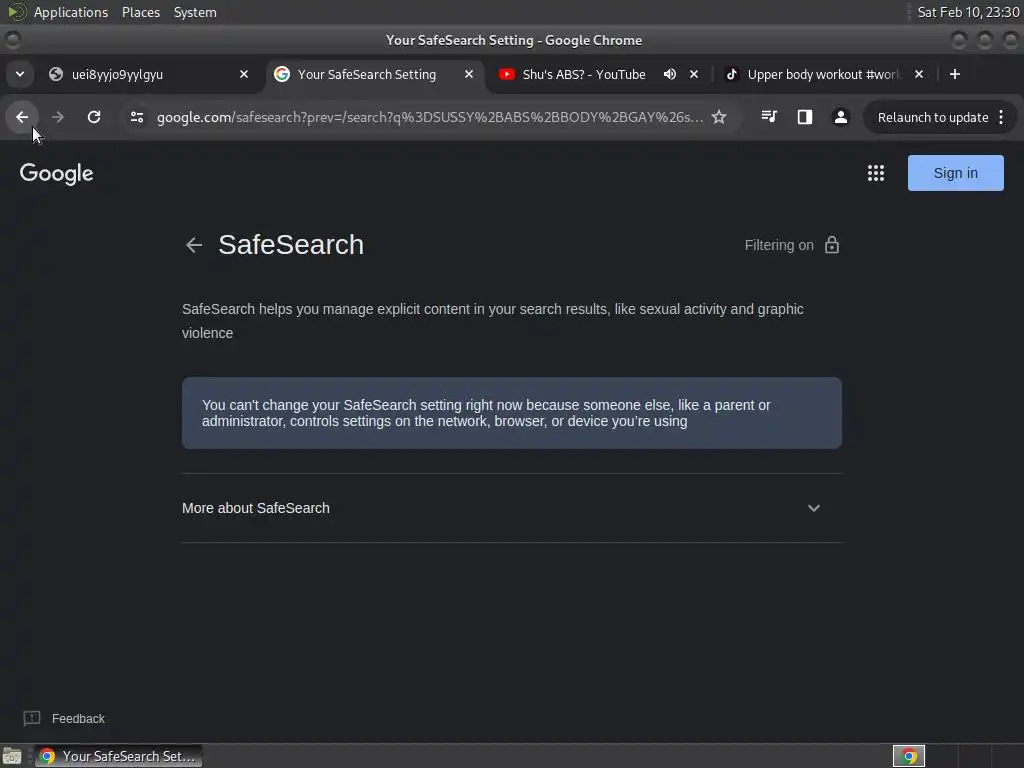Click the Filtering on lock icon
The height and width of the screenshot is (768, 1024).
[x=831, y=245]
